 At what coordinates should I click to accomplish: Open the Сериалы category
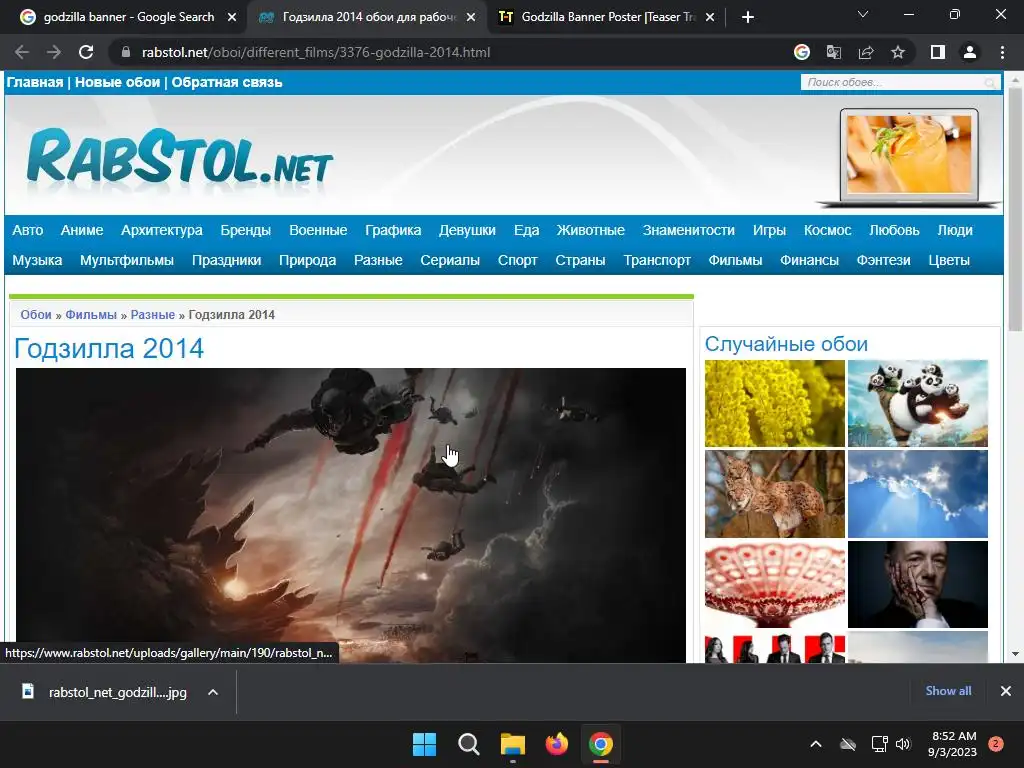450,261
